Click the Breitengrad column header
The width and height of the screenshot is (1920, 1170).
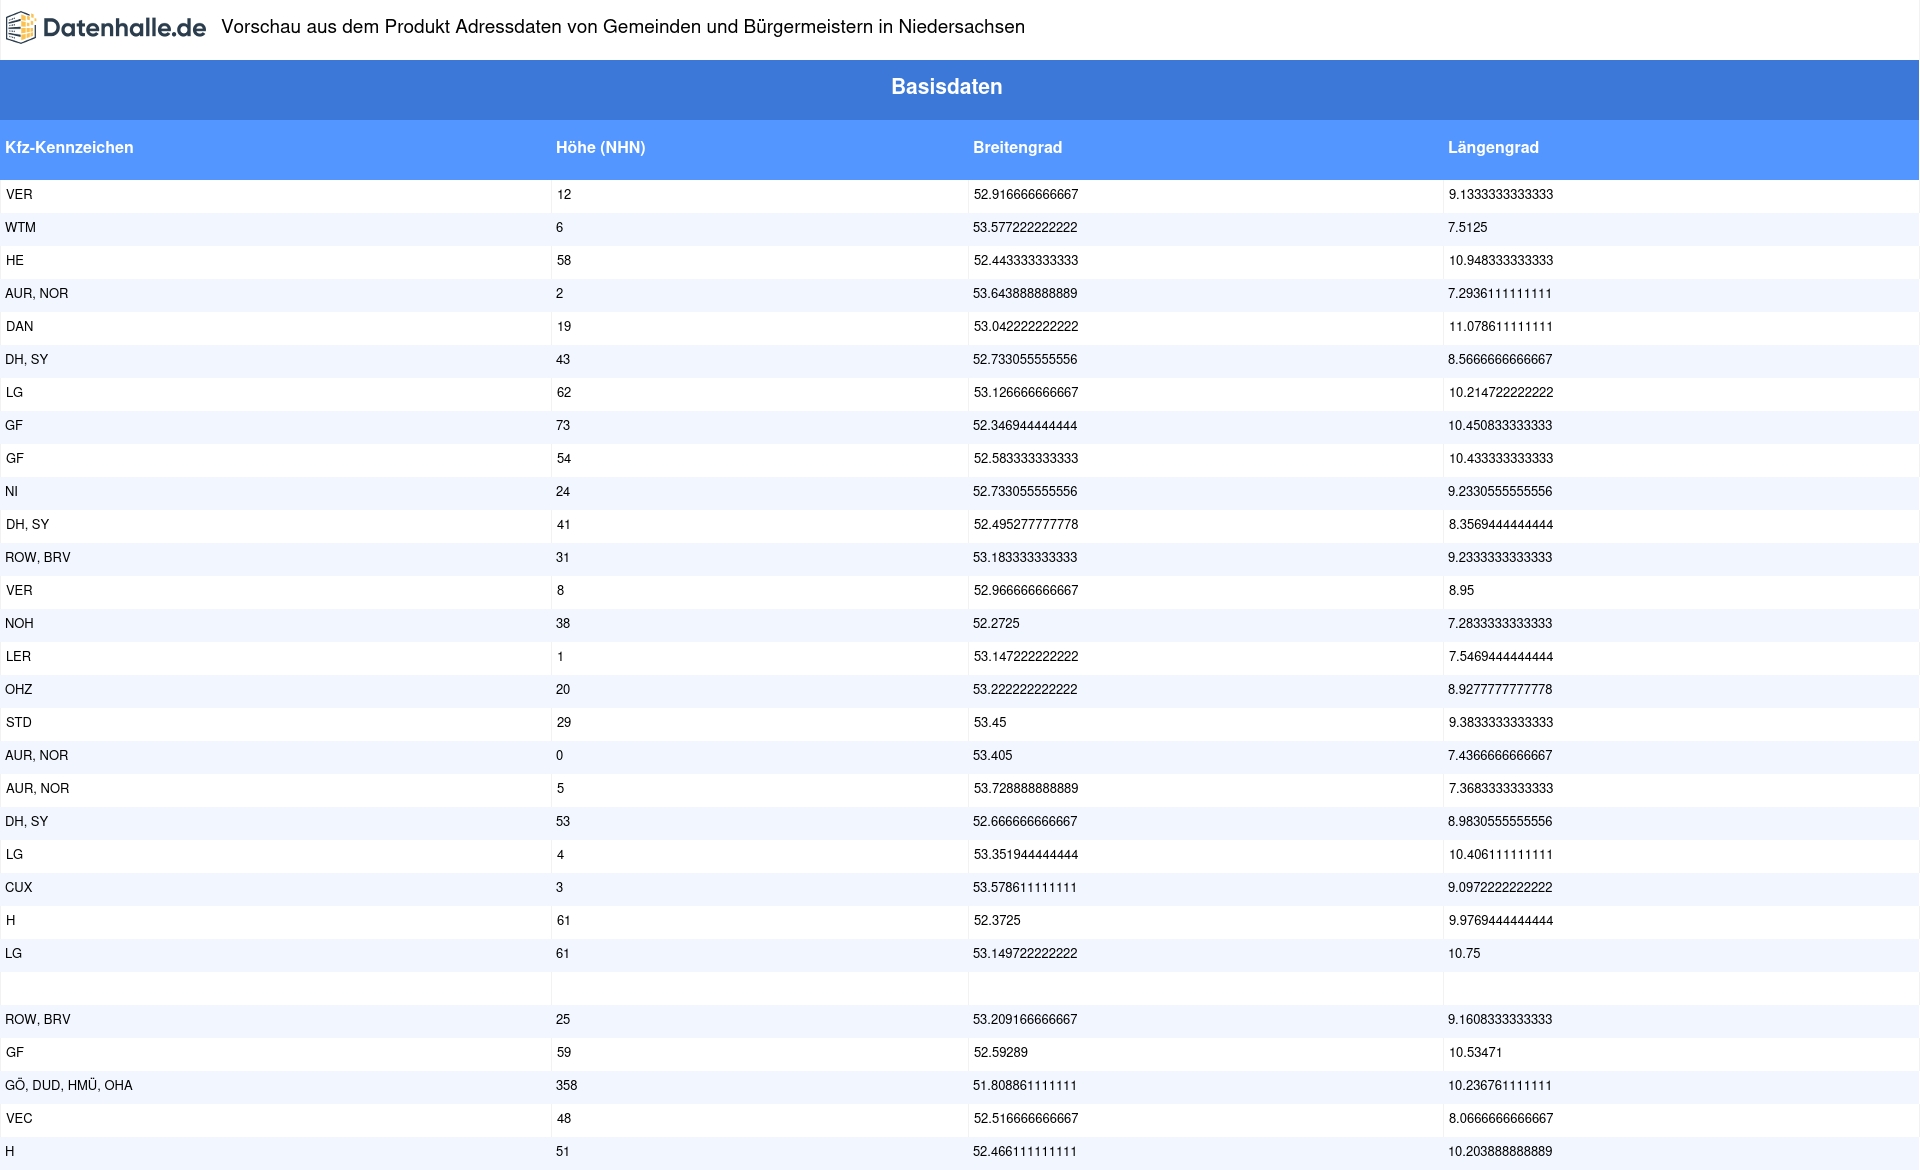[1017, 148]
